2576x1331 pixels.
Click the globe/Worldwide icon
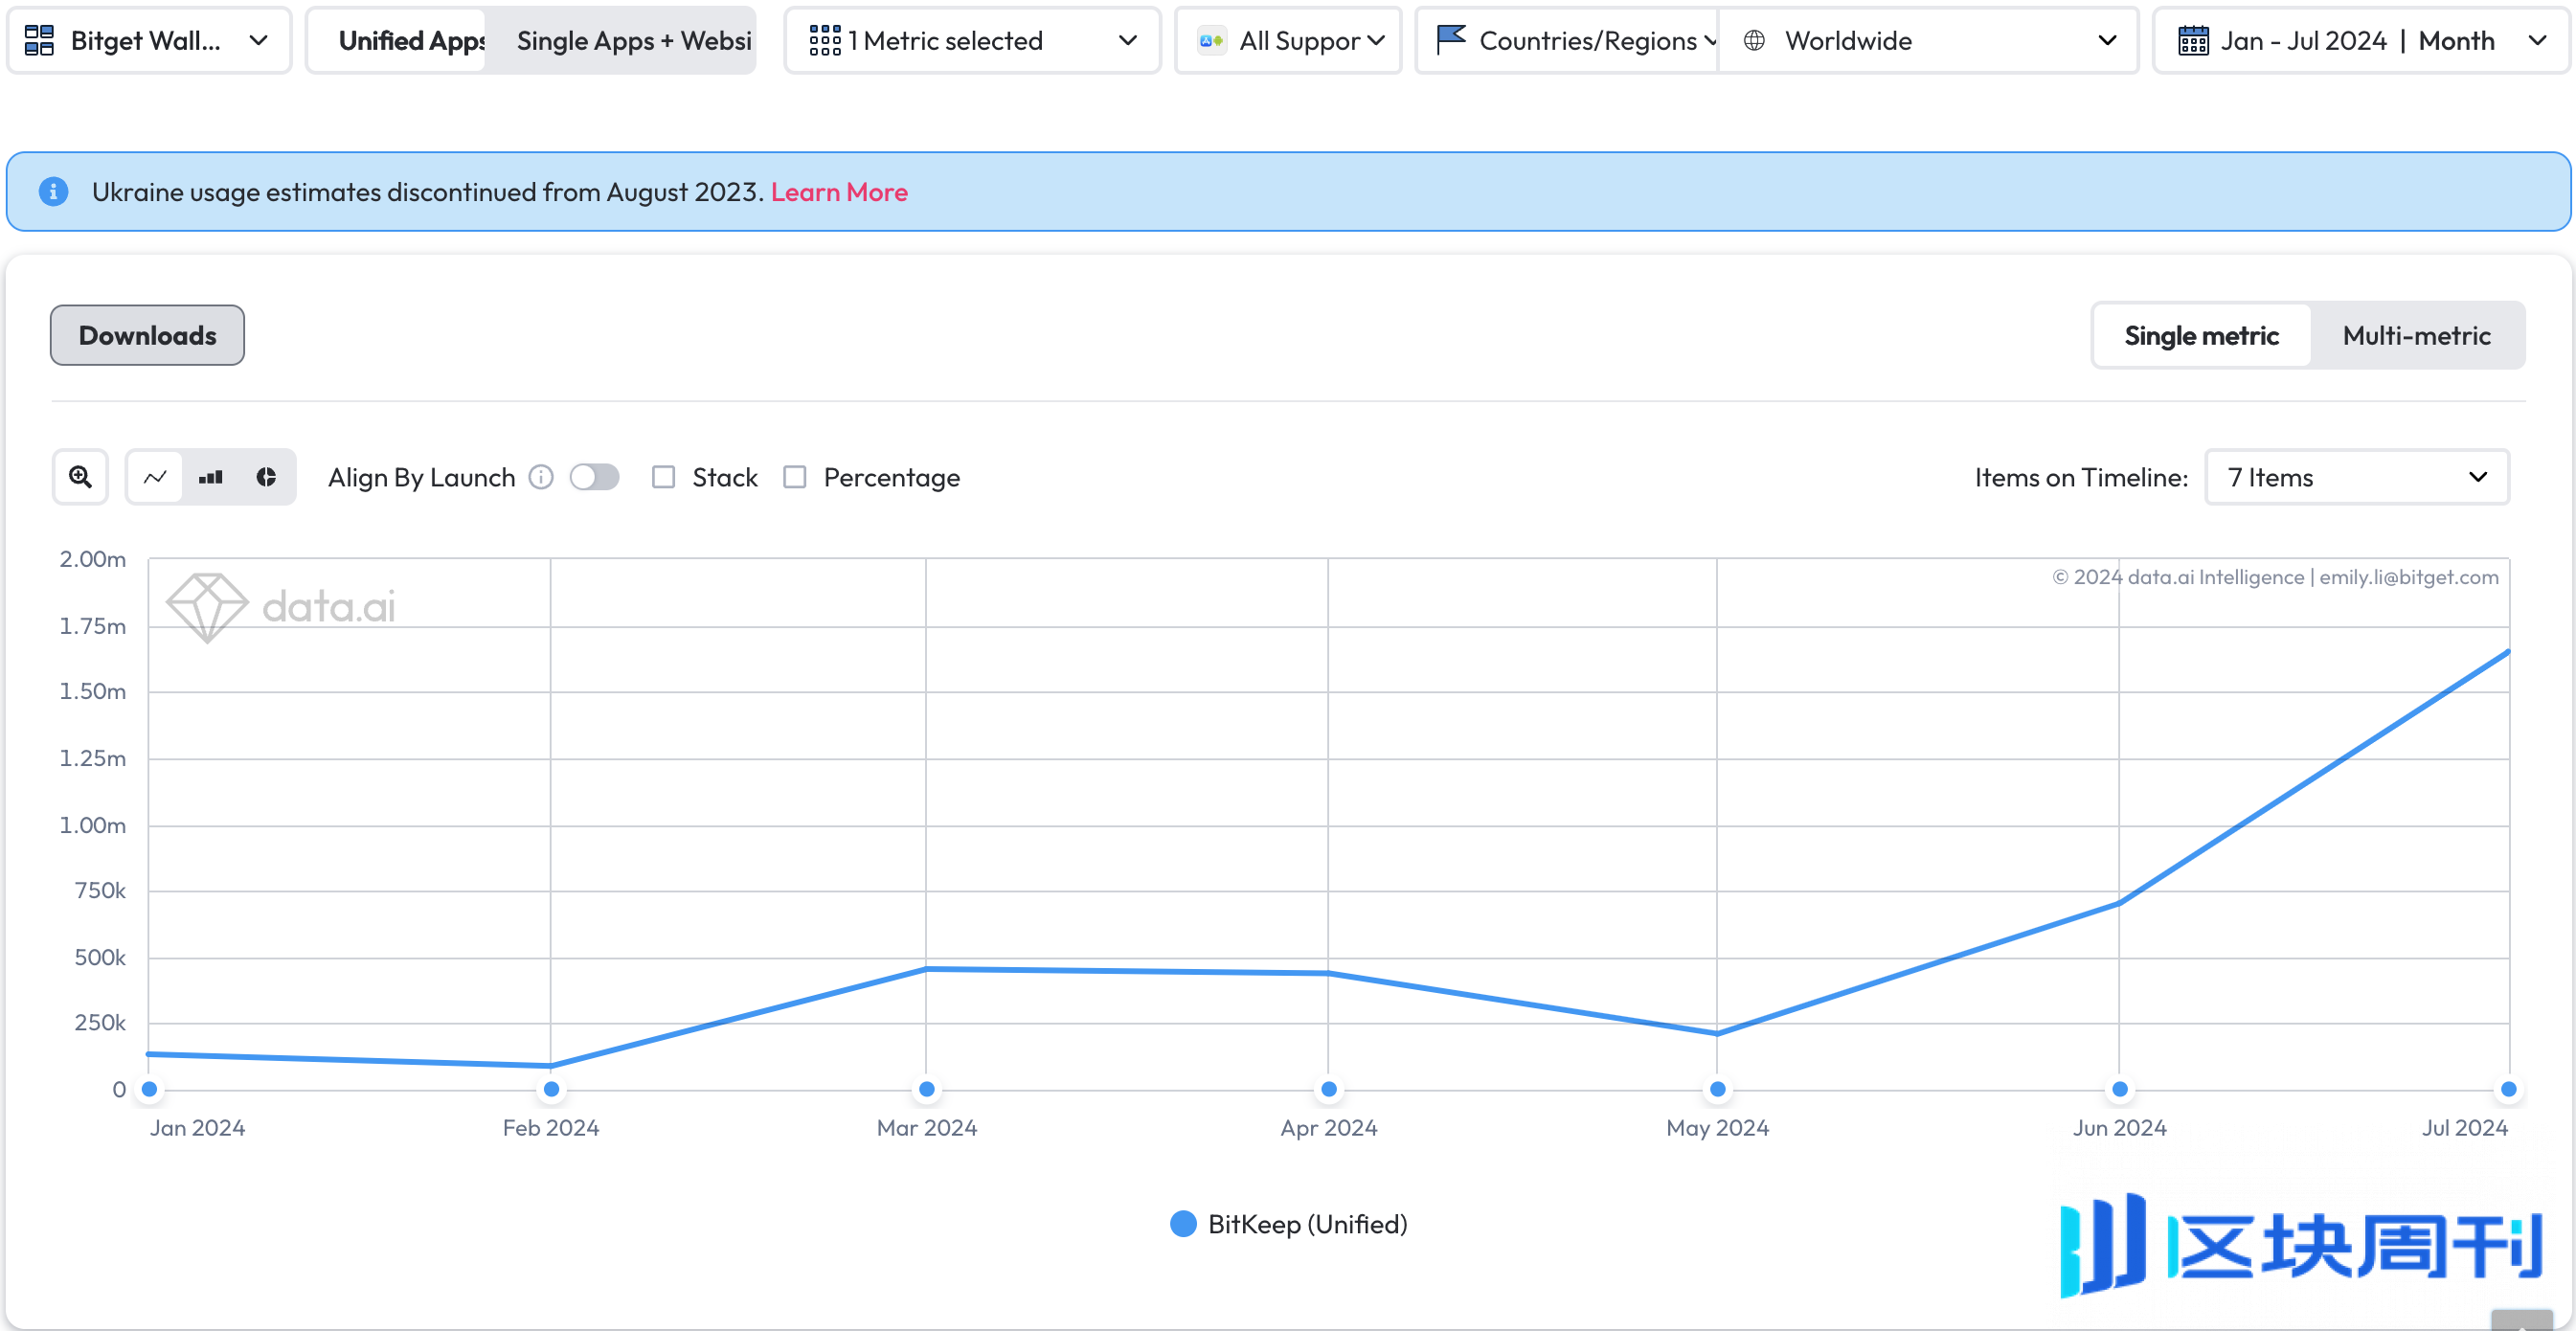pyautogui.click(x=1754, y=41)
